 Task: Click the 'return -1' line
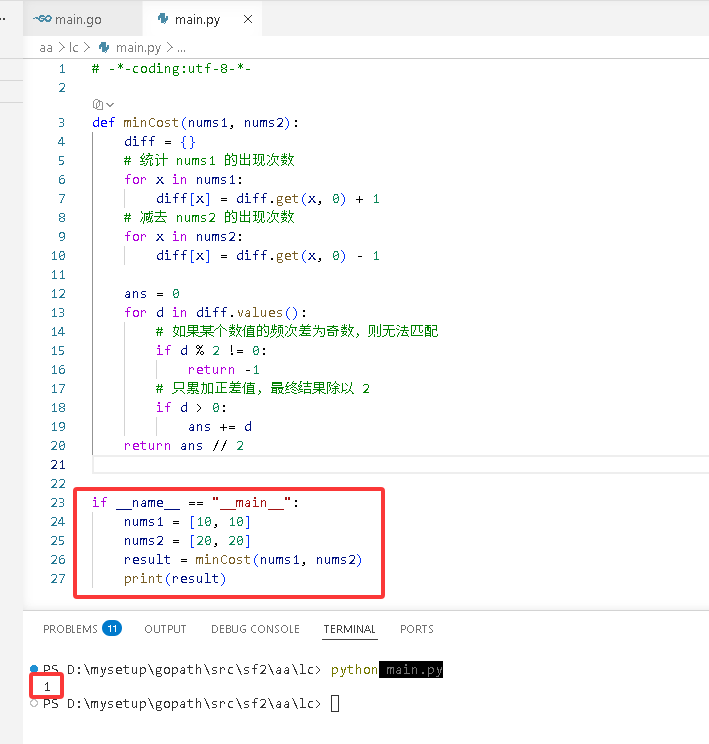pyautogui.click(x=224, y=370)
